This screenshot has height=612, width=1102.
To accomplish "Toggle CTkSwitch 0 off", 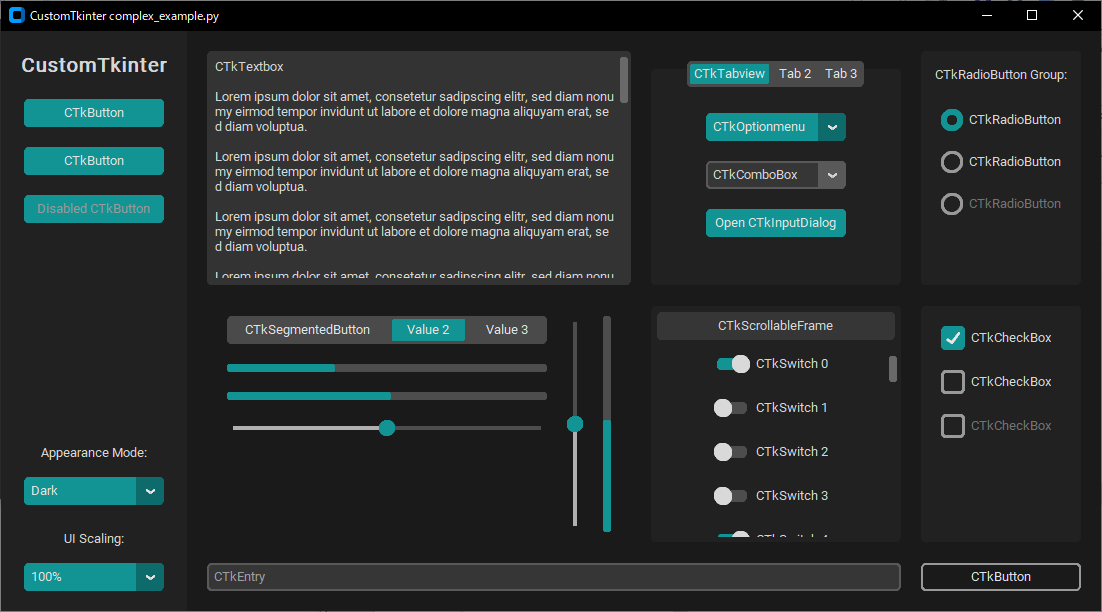I will click(x=732, y=364).
